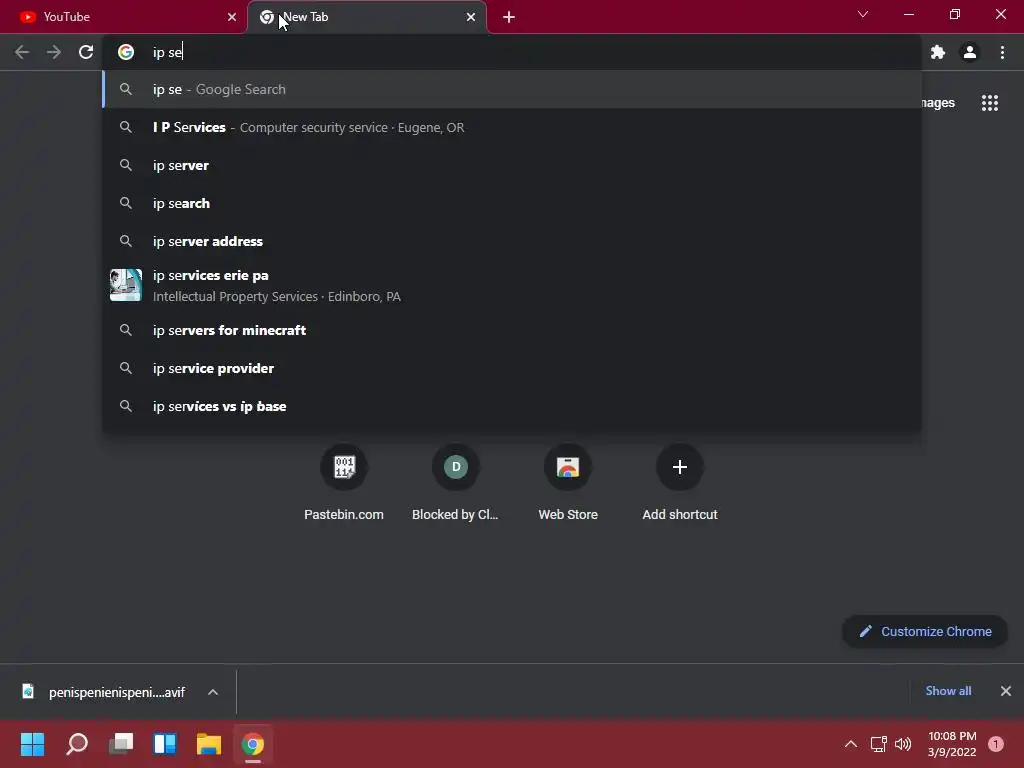Open the network status tray icon
Screen dimensions: 1024x768
point(878,744)
